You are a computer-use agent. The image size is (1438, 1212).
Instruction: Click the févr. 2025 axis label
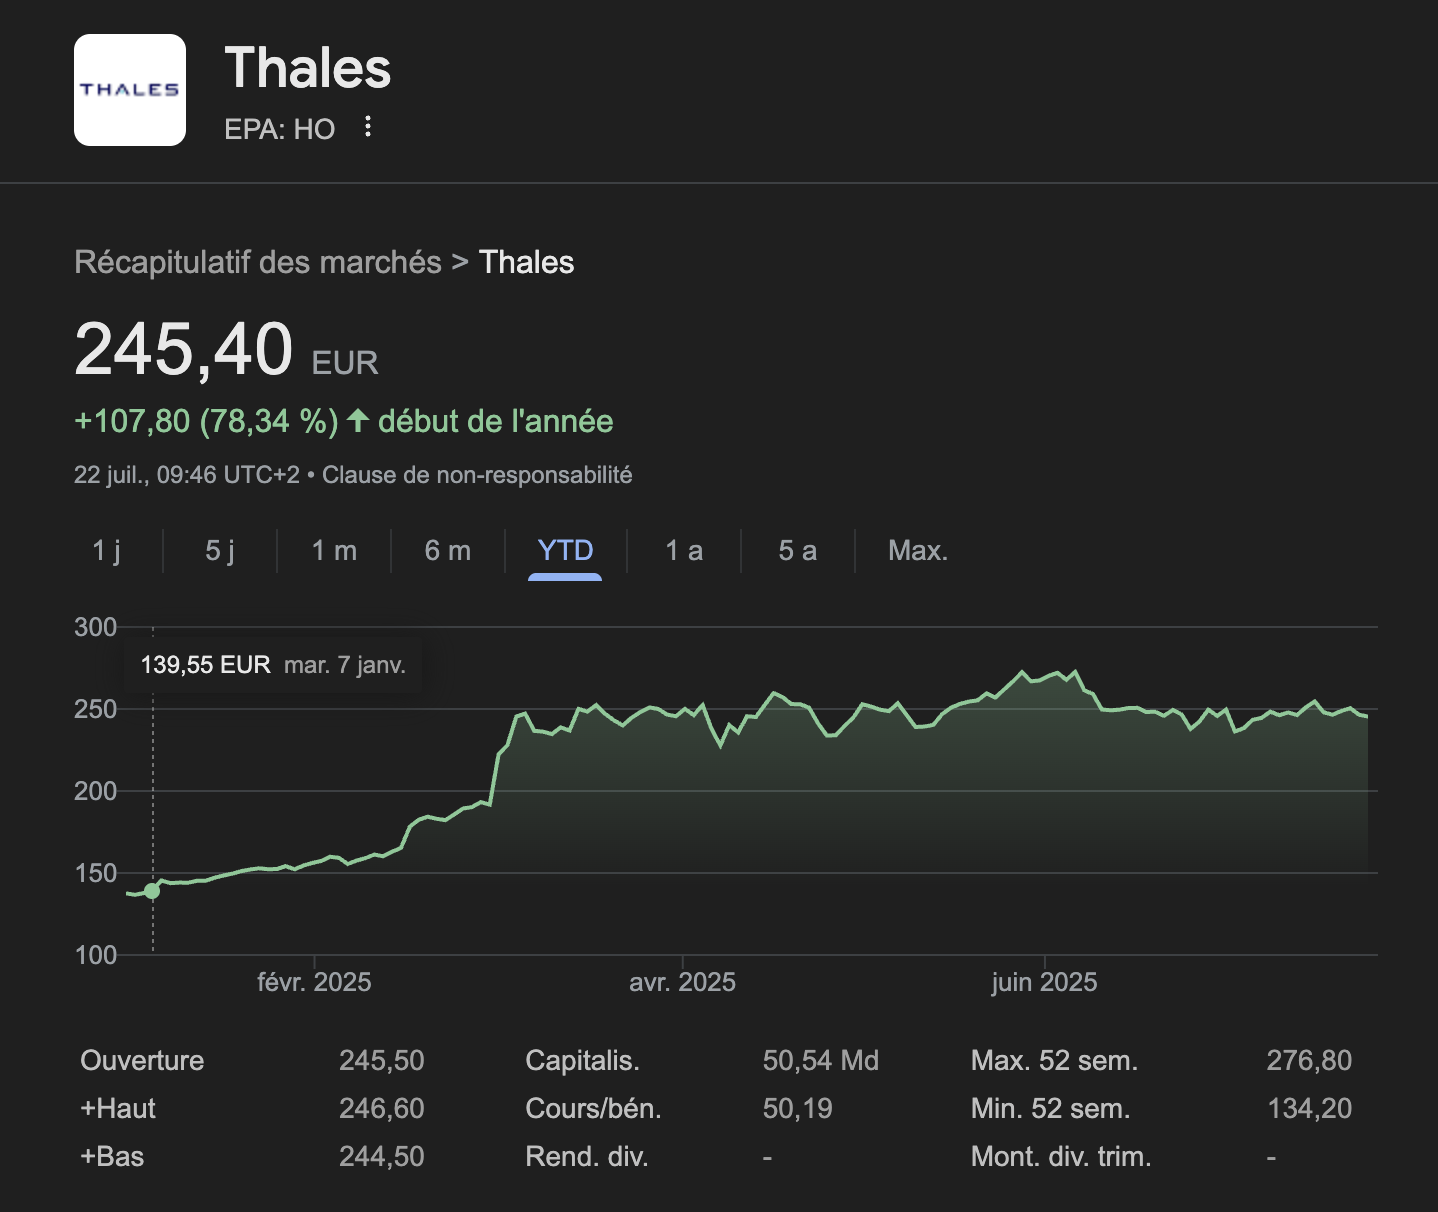[x=314, y=982]
